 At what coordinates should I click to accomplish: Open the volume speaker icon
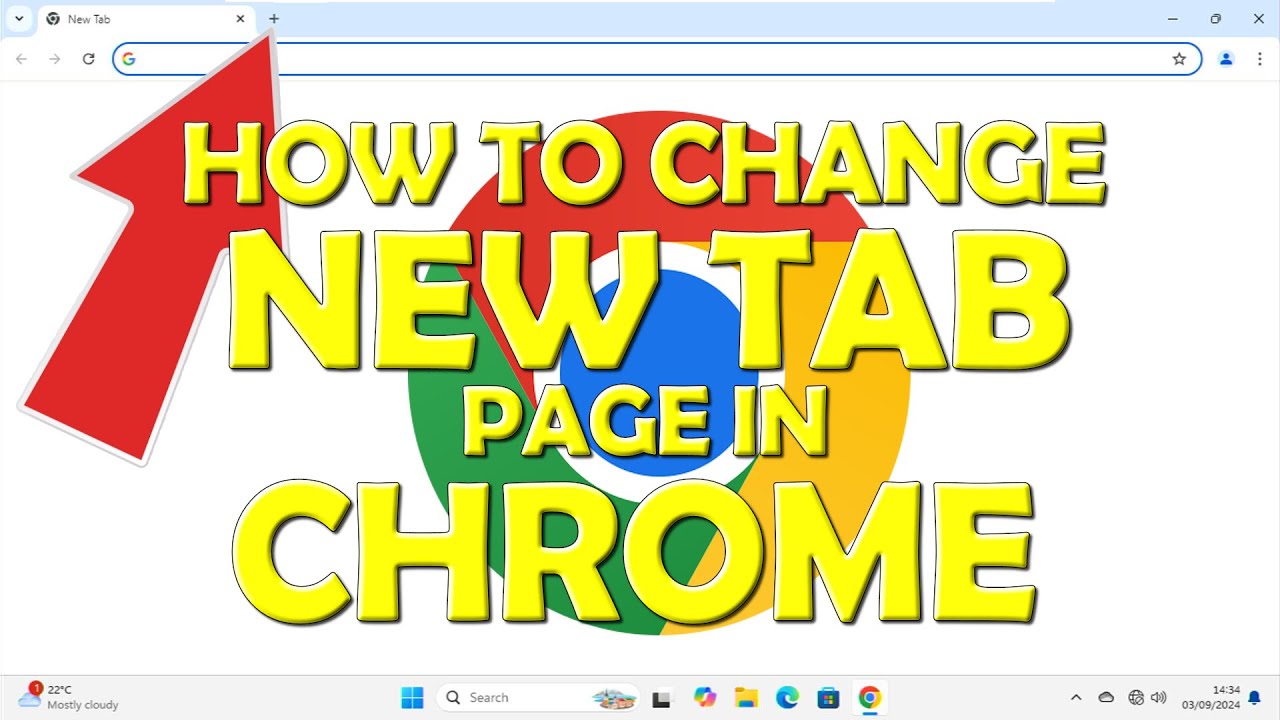click(x=1159, y=697)
